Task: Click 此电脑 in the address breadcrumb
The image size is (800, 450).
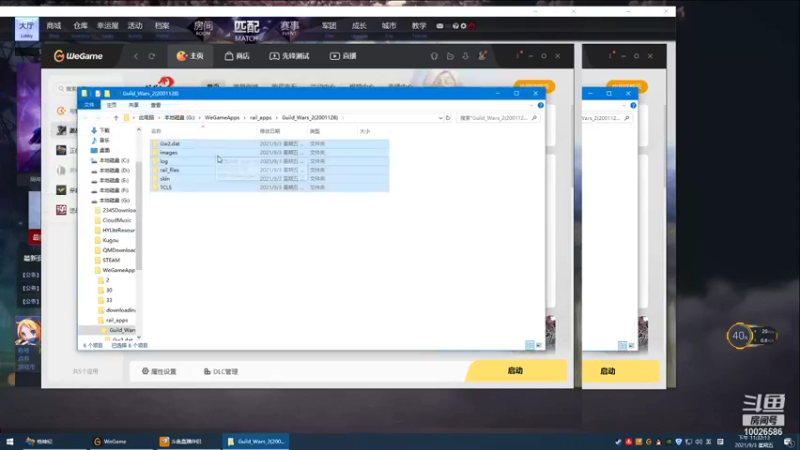Action: point(146,118)
